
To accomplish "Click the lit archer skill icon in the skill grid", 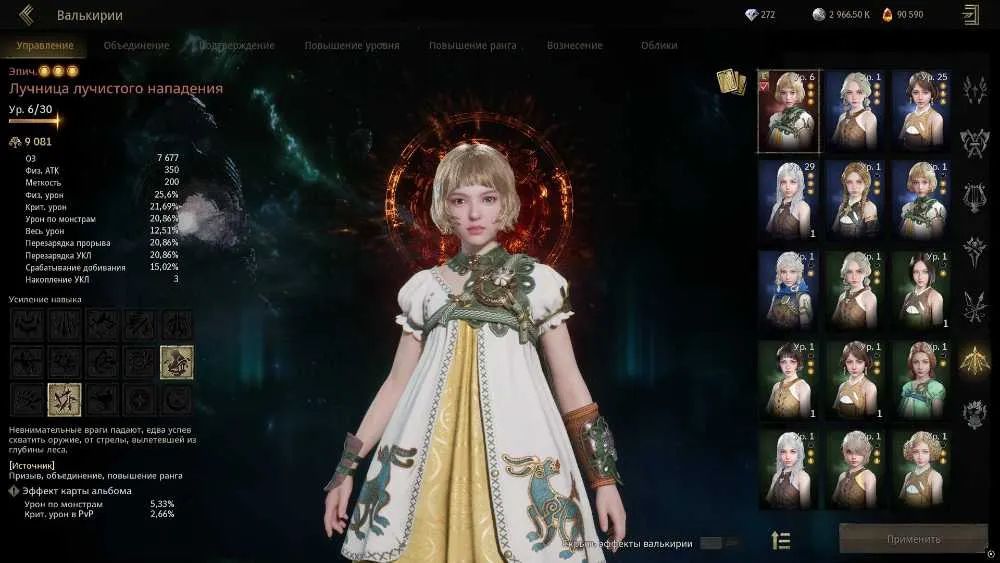I will [x=177, y=362].
